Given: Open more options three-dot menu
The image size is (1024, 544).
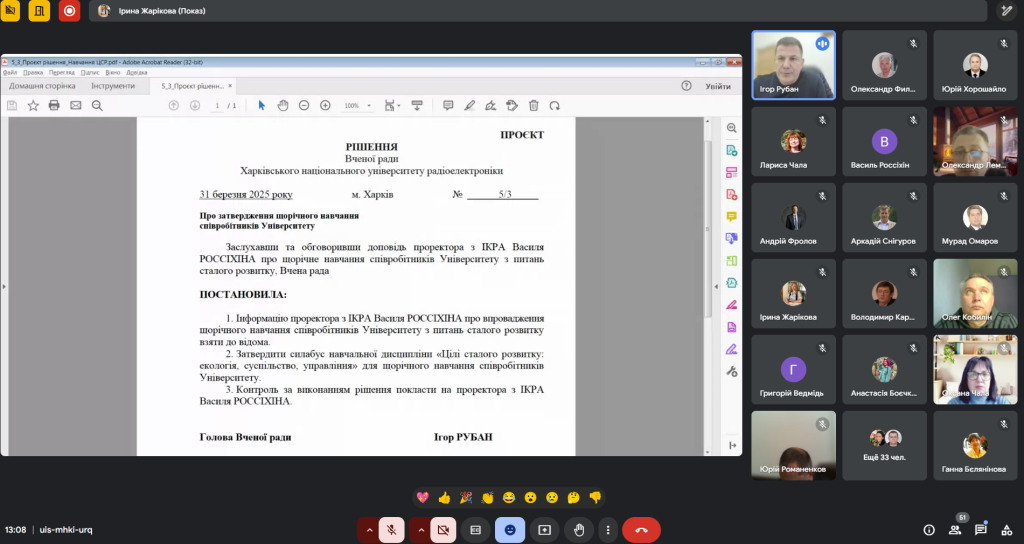Looking at the screenshot, I should click(x=606, y=529).
